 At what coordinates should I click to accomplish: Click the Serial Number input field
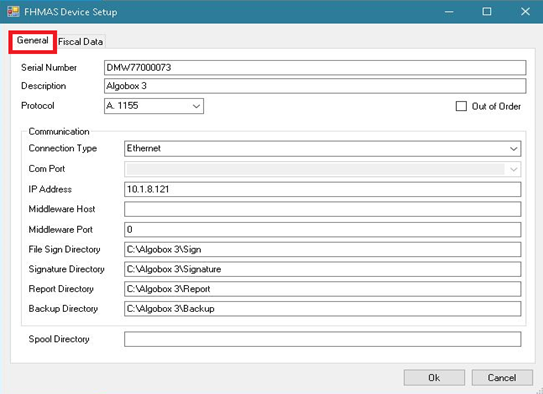315,68
